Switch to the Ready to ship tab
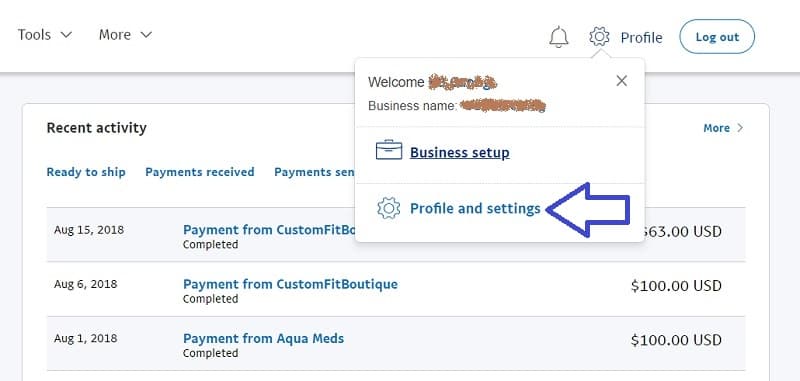The image size is (800, 381). tap(86, 172)
